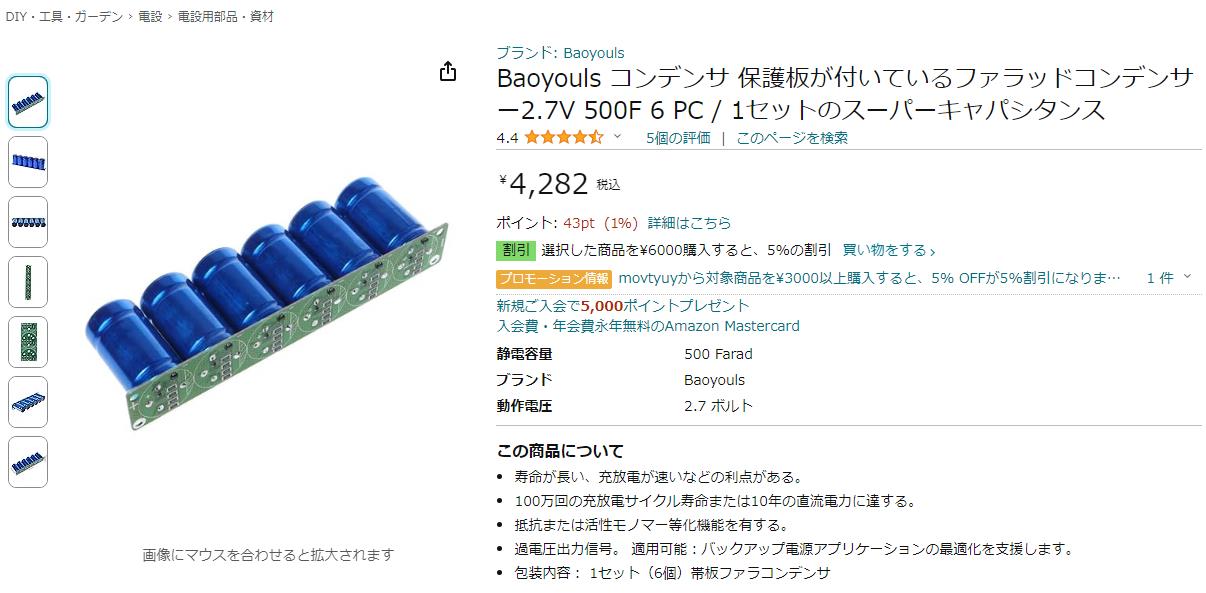The height and width of the screenshot is (593, 1206).
Task: Expand the star rating dropdown chevron
Action: [x=617, y=138]
